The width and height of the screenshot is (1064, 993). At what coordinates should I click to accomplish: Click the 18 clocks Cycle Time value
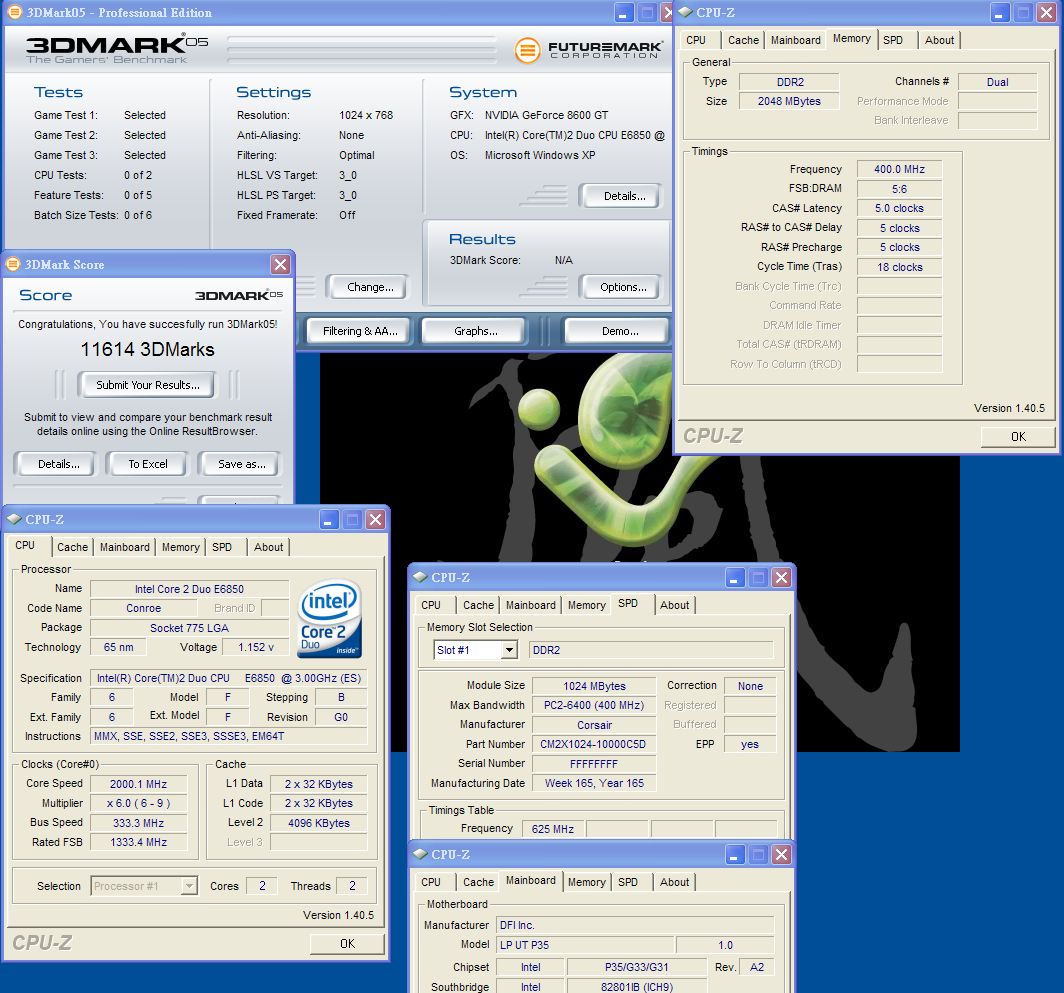click(x=899, y=267)
